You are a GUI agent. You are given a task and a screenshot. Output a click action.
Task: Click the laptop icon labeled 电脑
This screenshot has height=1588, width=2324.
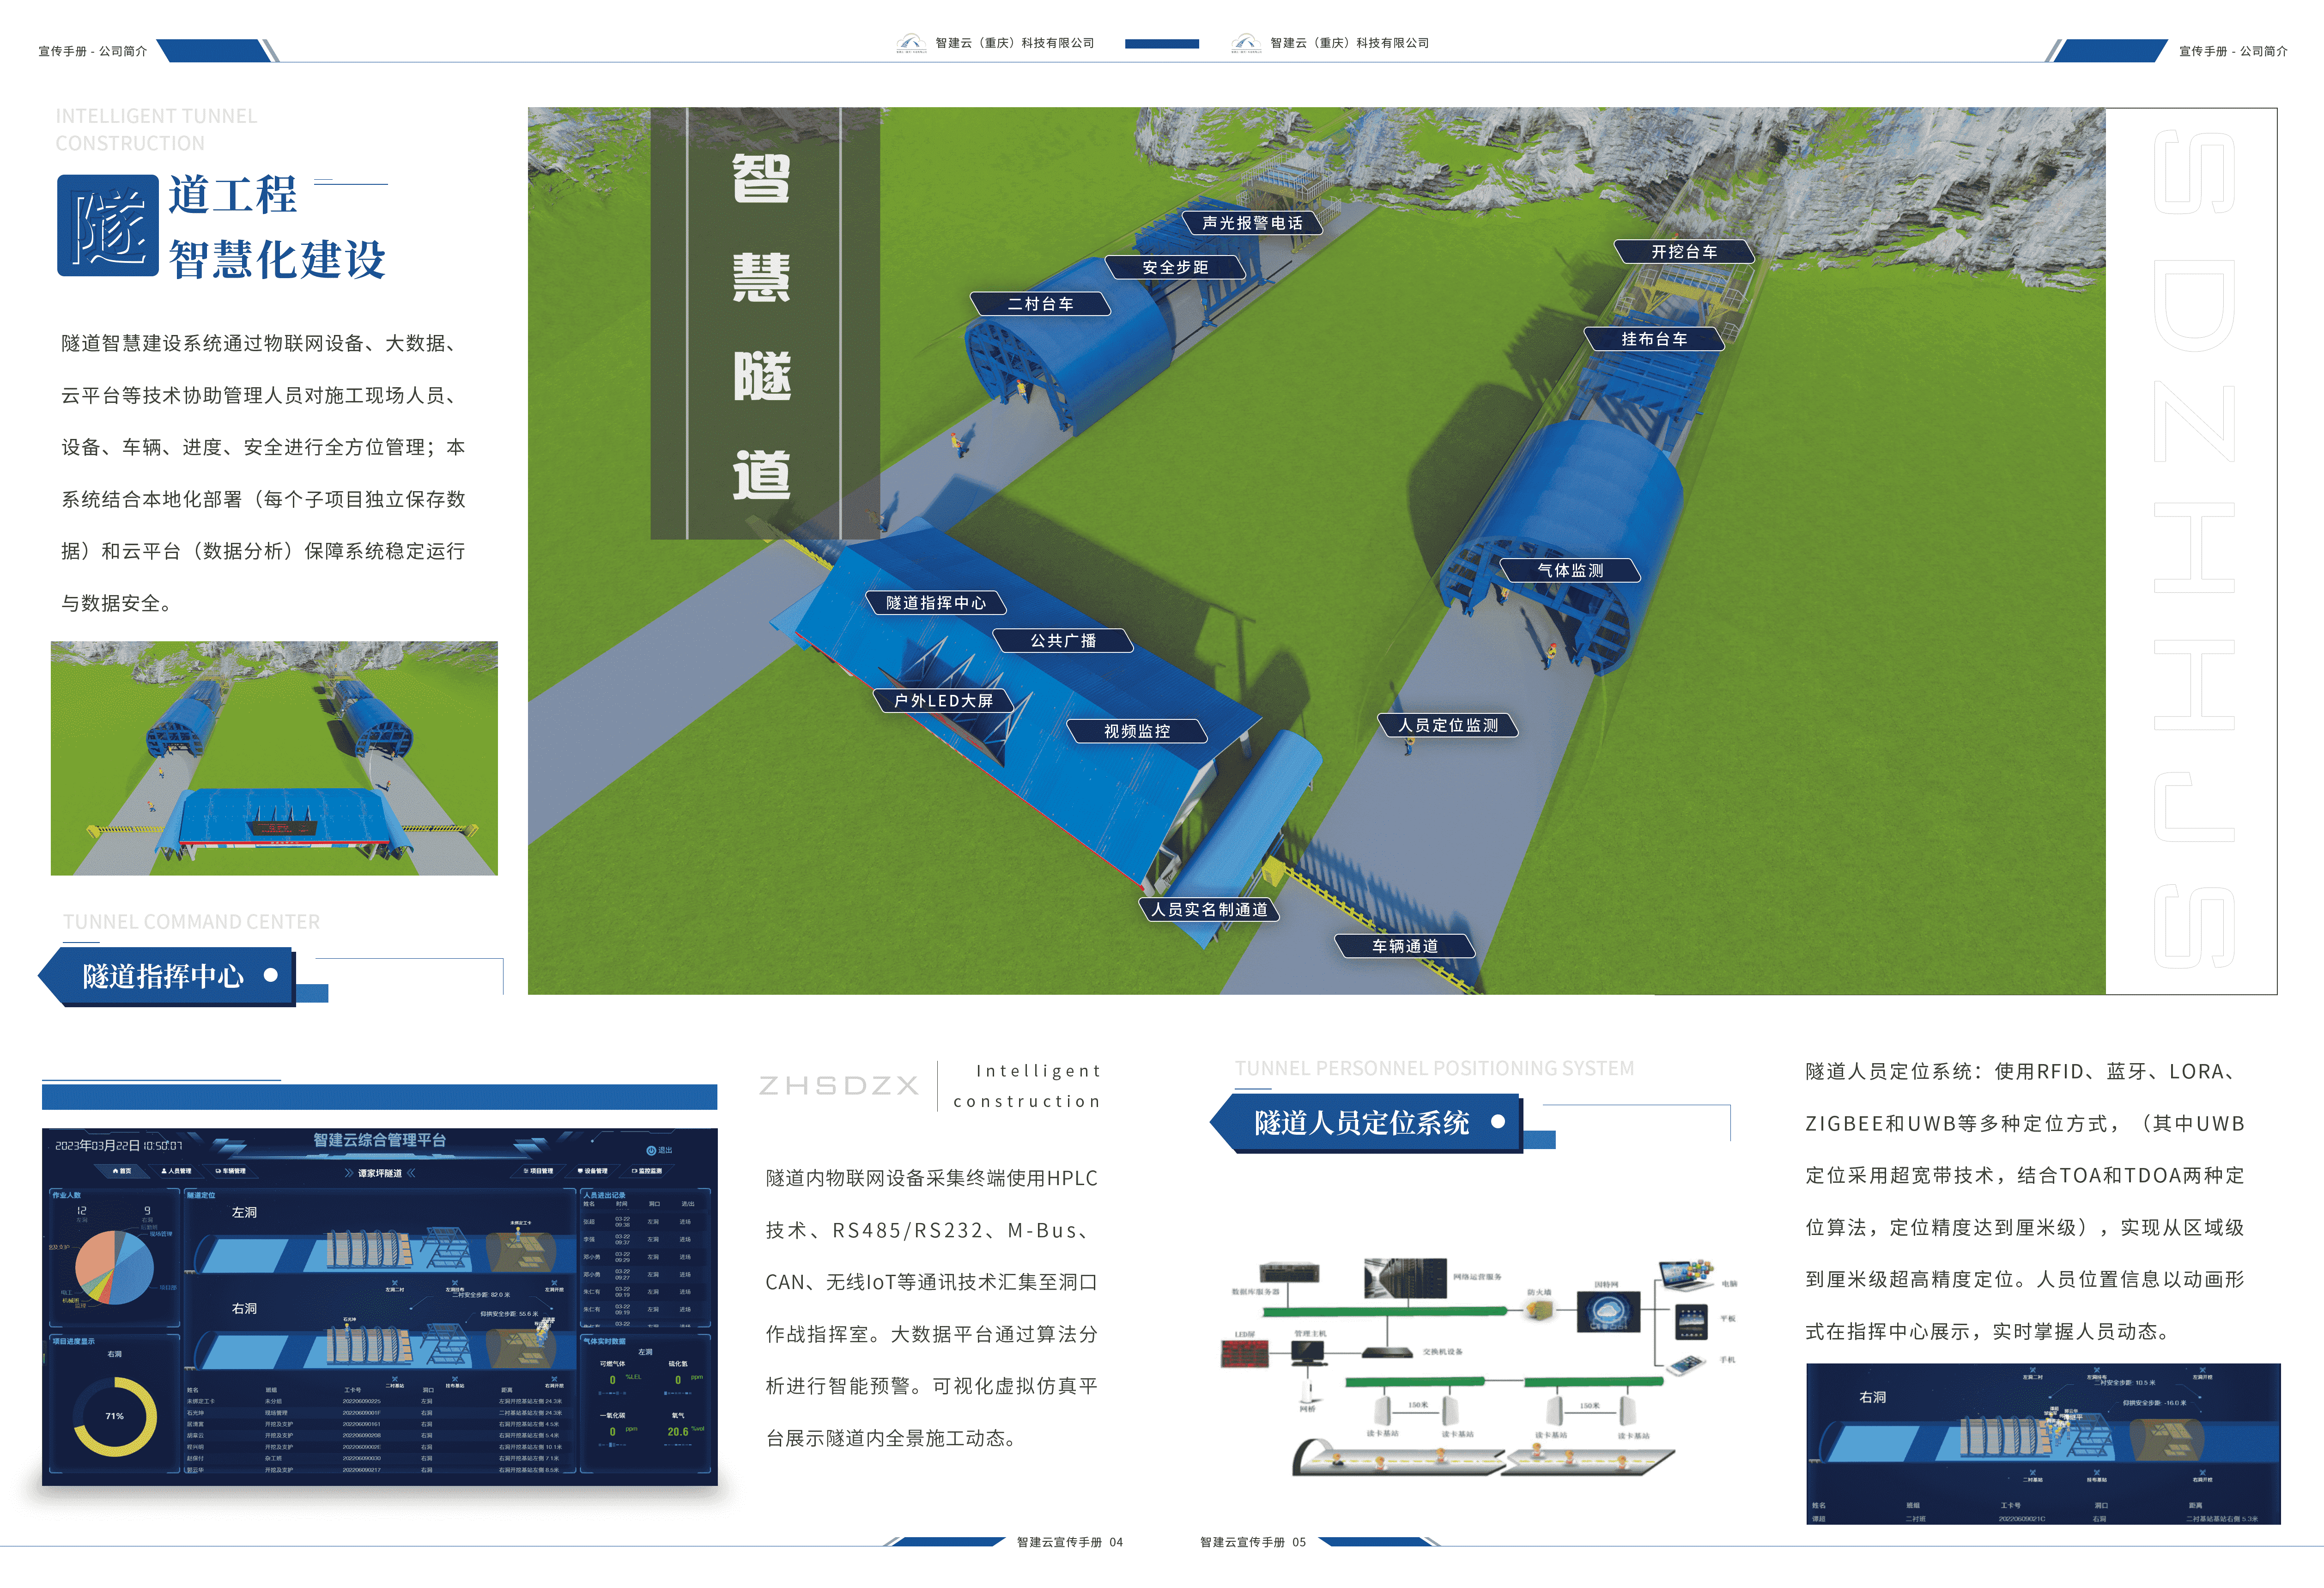(1686, 1275)
